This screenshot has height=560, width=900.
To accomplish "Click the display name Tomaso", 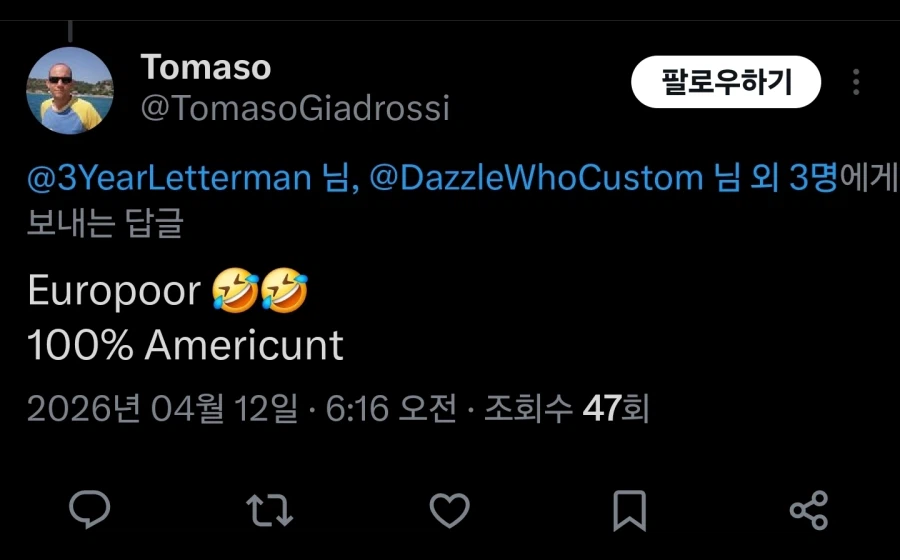I will pyautogui.click(x=206, y=67).
